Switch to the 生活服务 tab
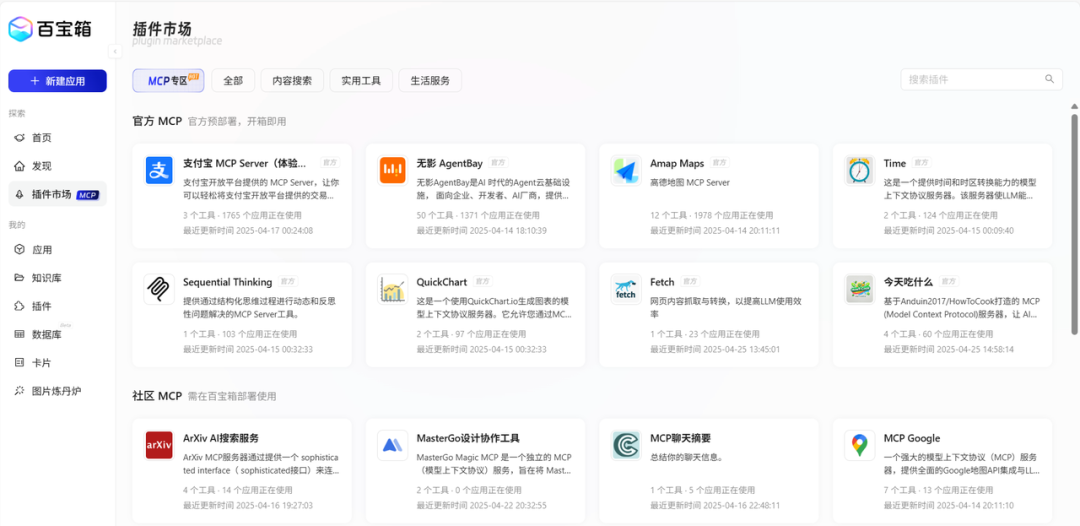 pos(430,81)
